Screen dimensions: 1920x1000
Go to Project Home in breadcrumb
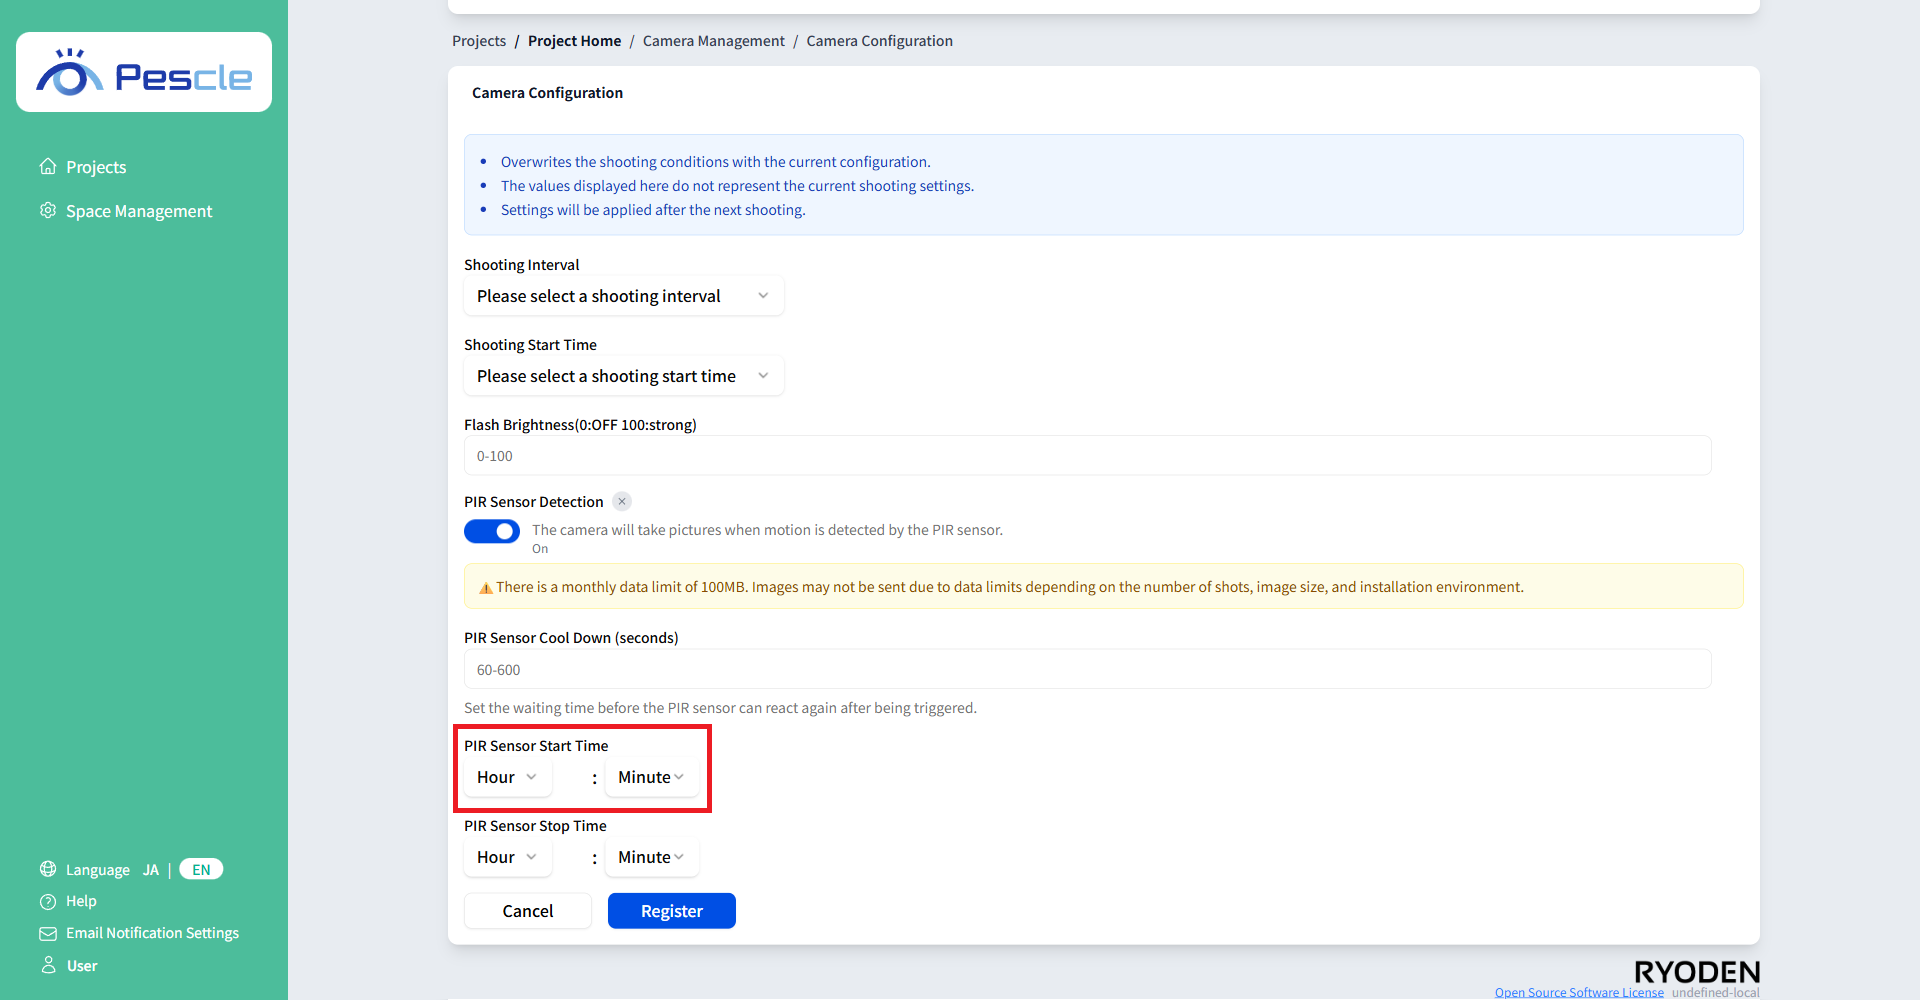[x=574, y=41]
